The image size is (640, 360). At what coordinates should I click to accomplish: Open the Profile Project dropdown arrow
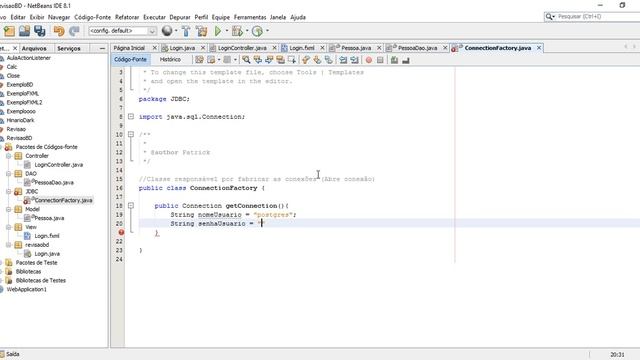tap(267, 31)
